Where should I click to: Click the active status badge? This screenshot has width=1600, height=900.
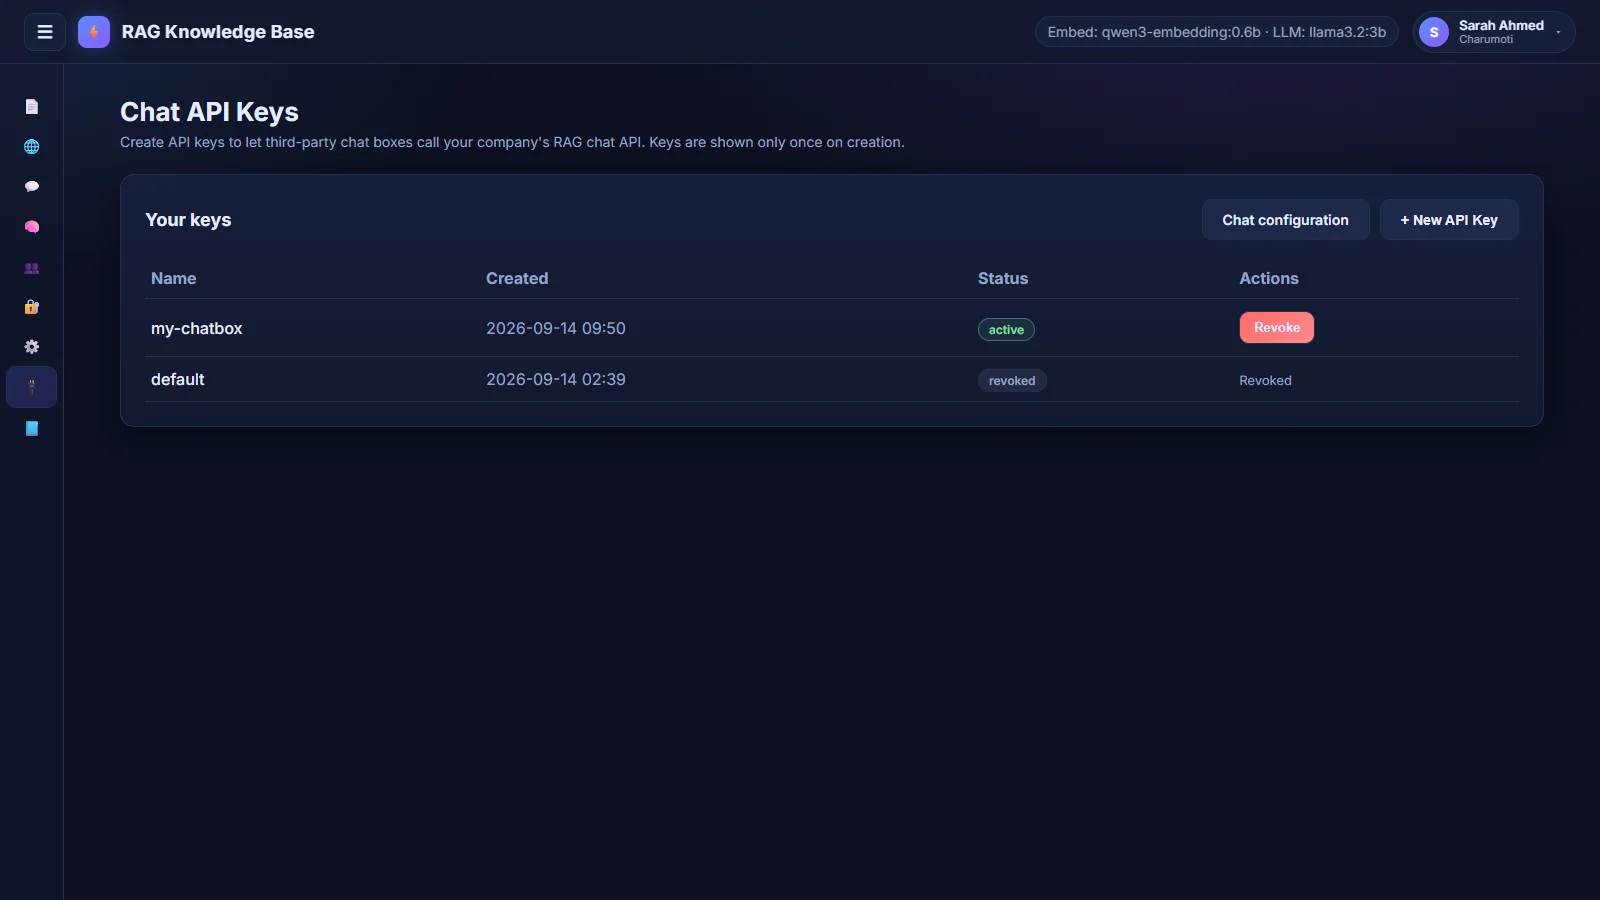(x=1006, y=330)
